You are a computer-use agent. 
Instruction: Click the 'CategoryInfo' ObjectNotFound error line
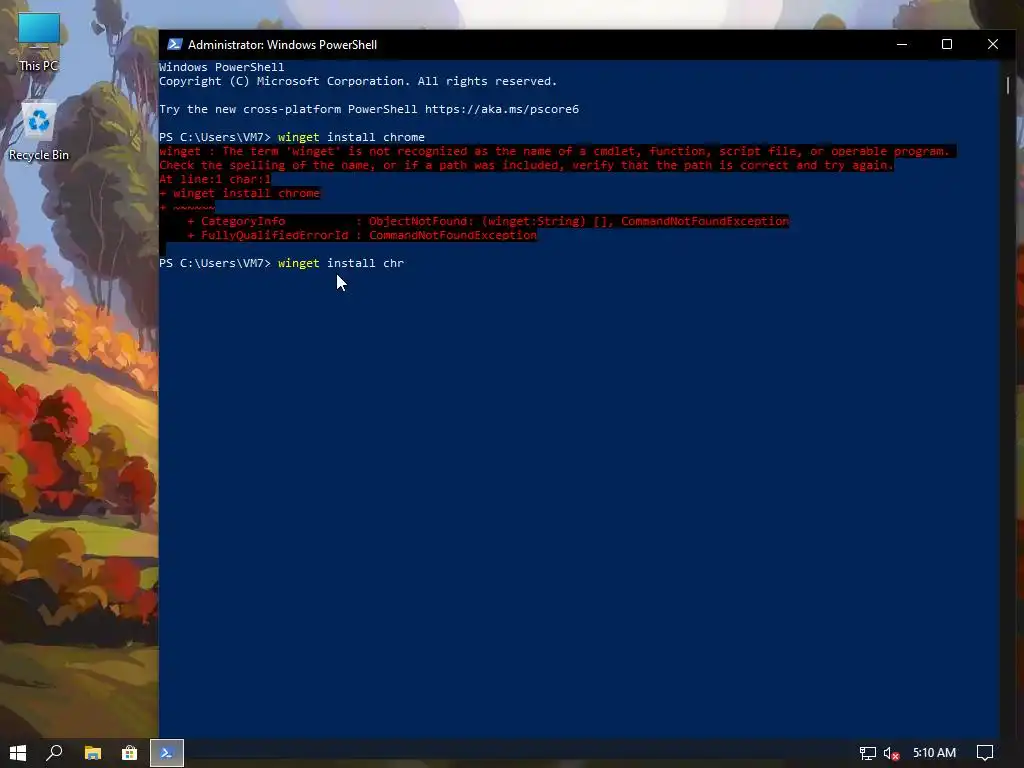488,221
